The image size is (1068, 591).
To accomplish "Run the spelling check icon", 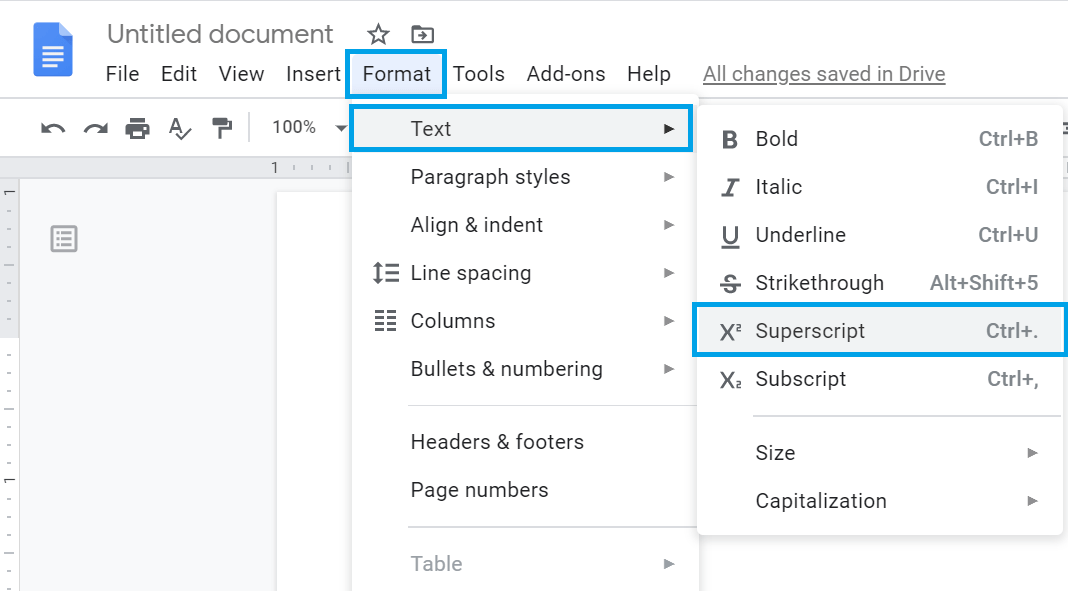I will [x=179, y=128].
